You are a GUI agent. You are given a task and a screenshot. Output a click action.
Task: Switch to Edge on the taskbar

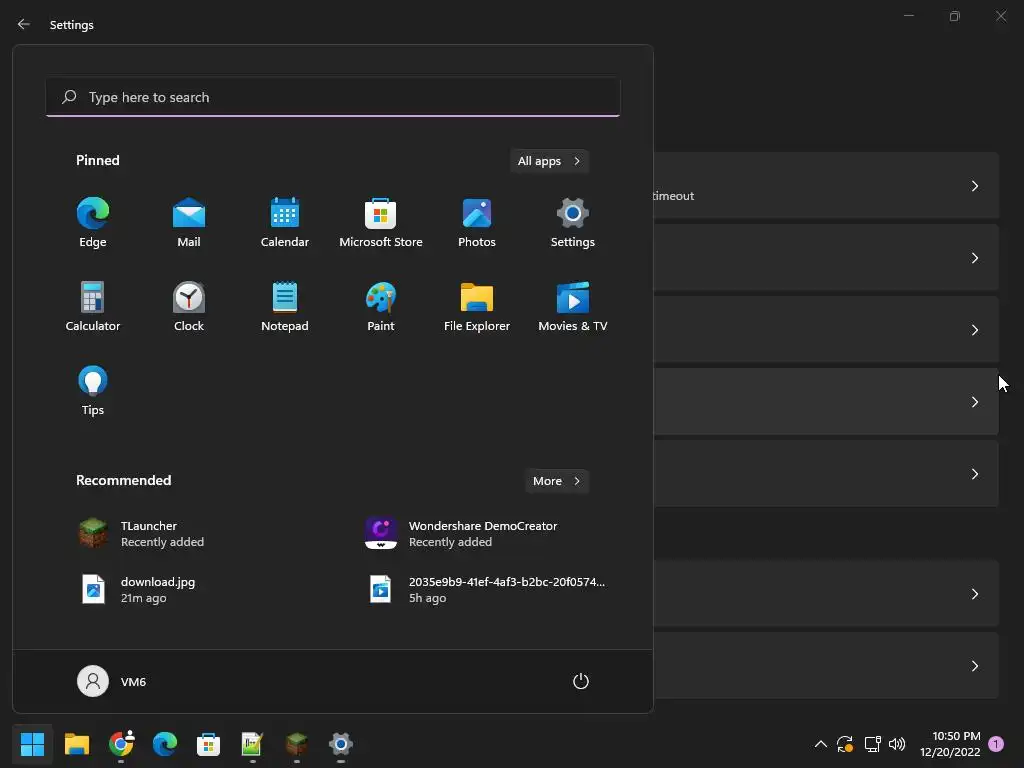pos(165,744)
